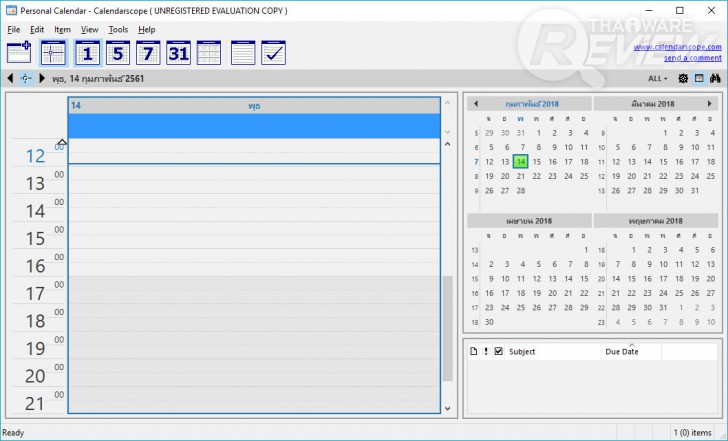
Task: Click the 21 hour label
Action: (35, 404)
